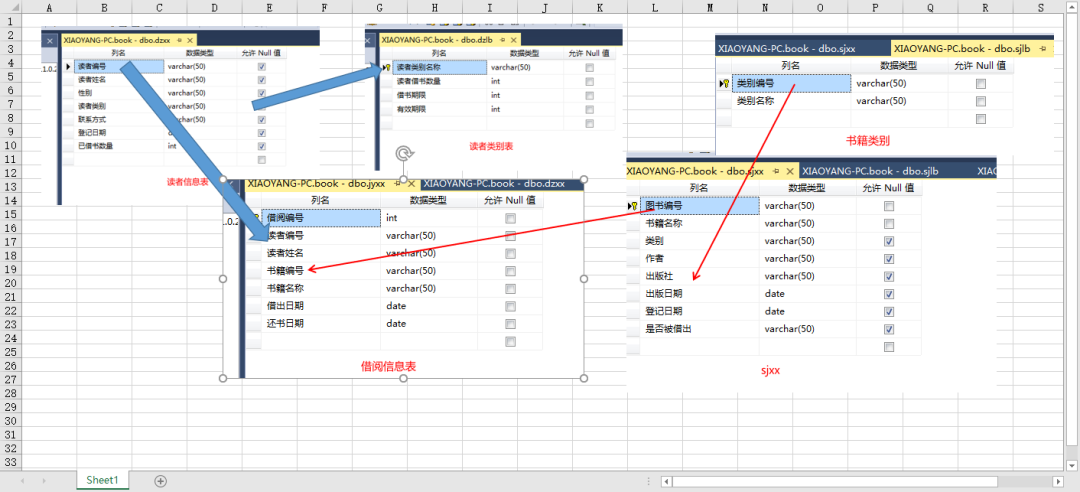Click the 数据类型 header in dbo.jyxx table
1080x492 pixels.
tap(428, 201)
